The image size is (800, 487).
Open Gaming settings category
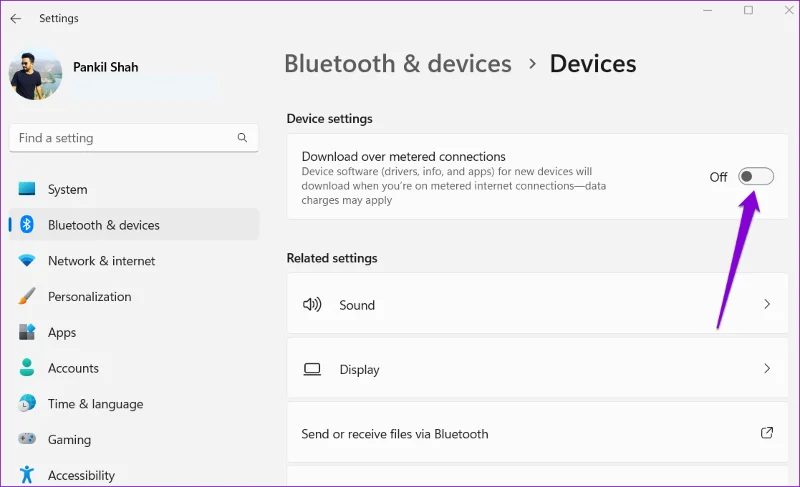tap(134, 439)
